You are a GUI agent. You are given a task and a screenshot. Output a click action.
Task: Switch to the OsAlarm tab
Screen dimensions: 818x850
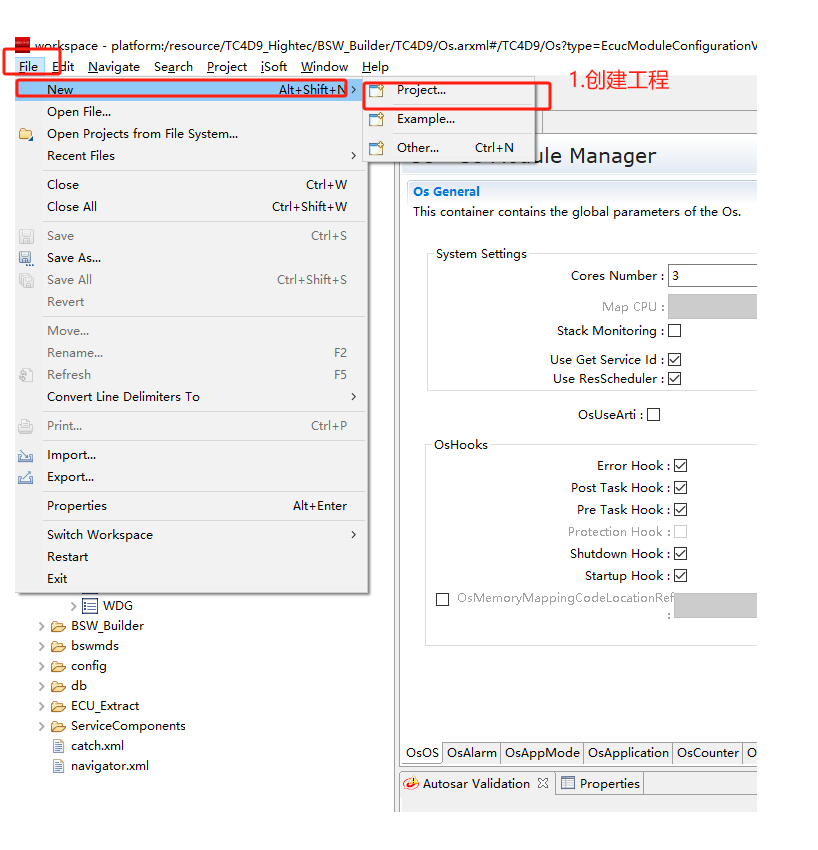[472, 753]
